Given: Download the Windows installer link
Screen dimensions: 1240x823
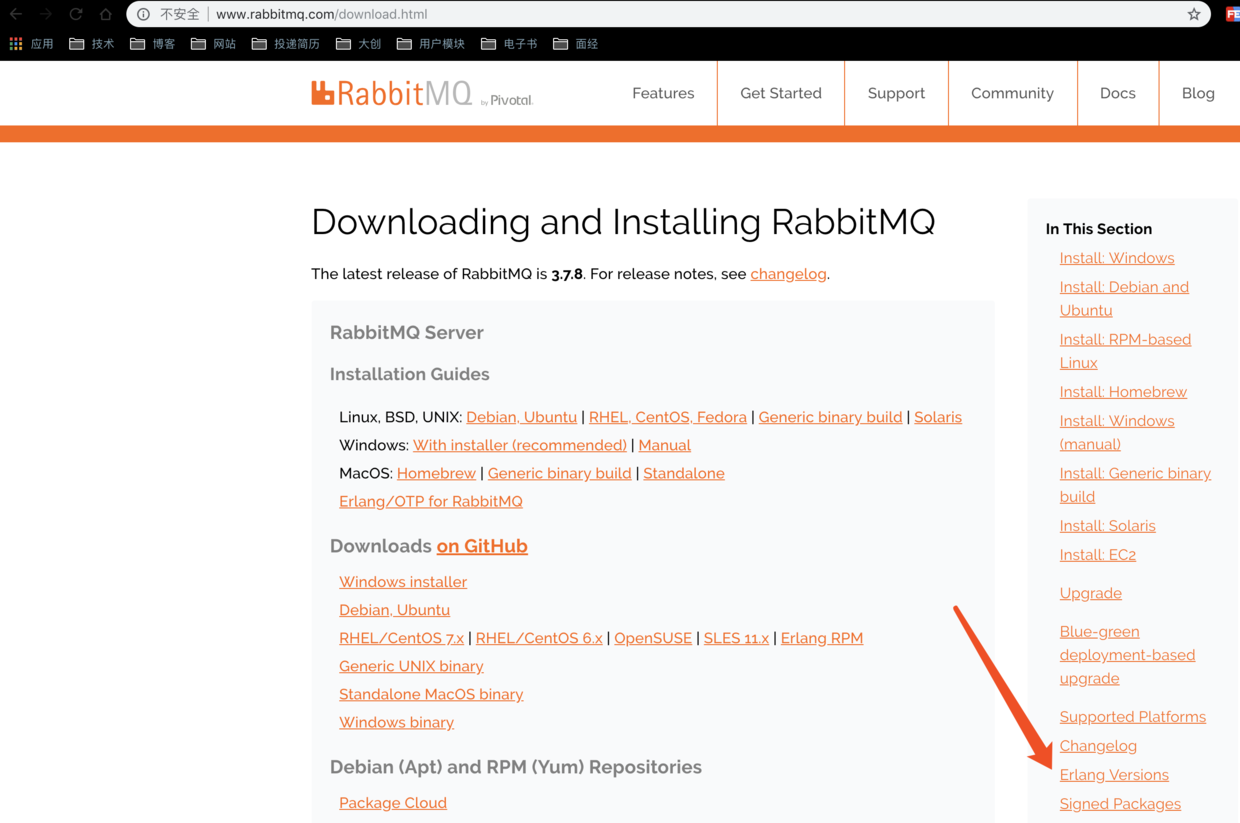Looking at the screenshot, I should coord(403,582).
